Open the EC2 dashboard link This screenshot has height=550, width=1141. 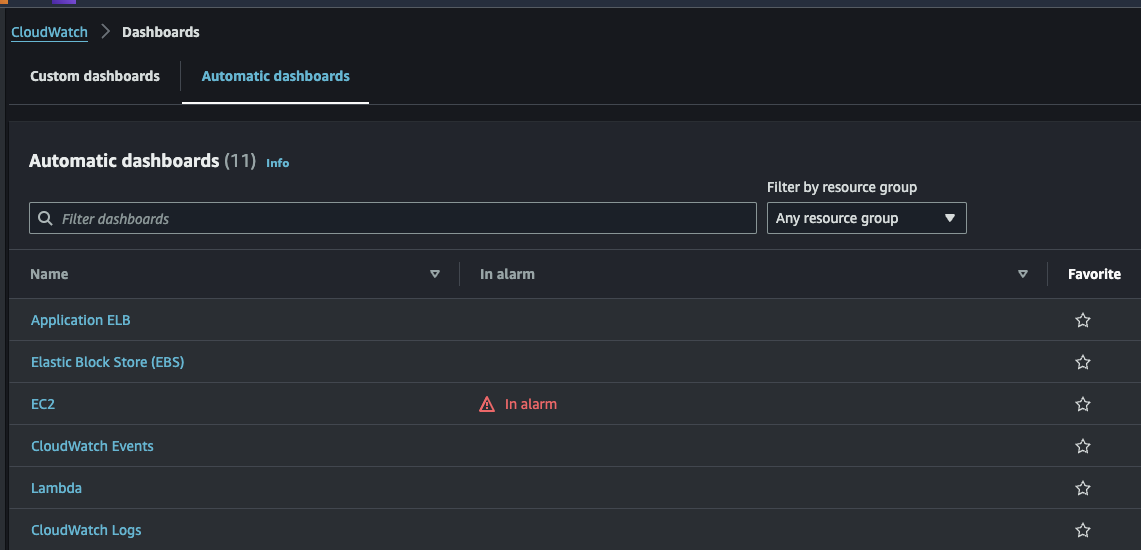pyautogui.click(x=43, y=404)
